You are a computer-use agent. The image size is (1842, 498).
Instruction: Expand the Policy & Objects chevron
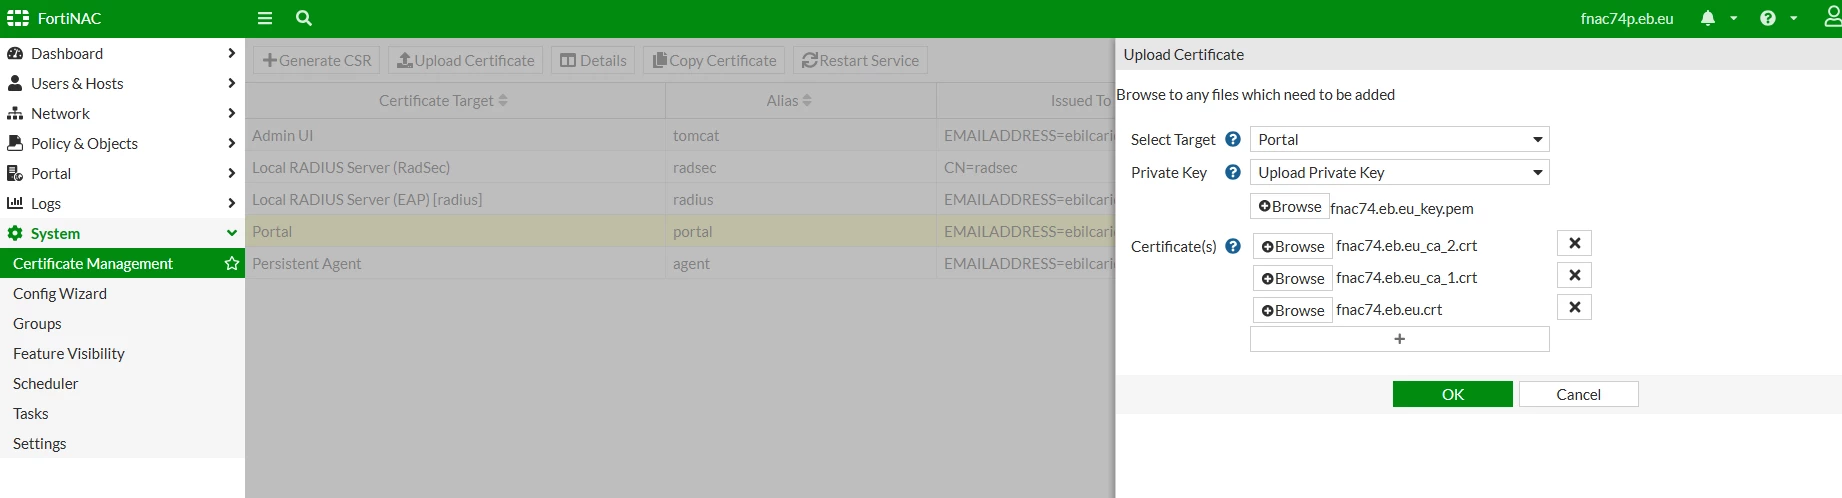click(232, 144)
